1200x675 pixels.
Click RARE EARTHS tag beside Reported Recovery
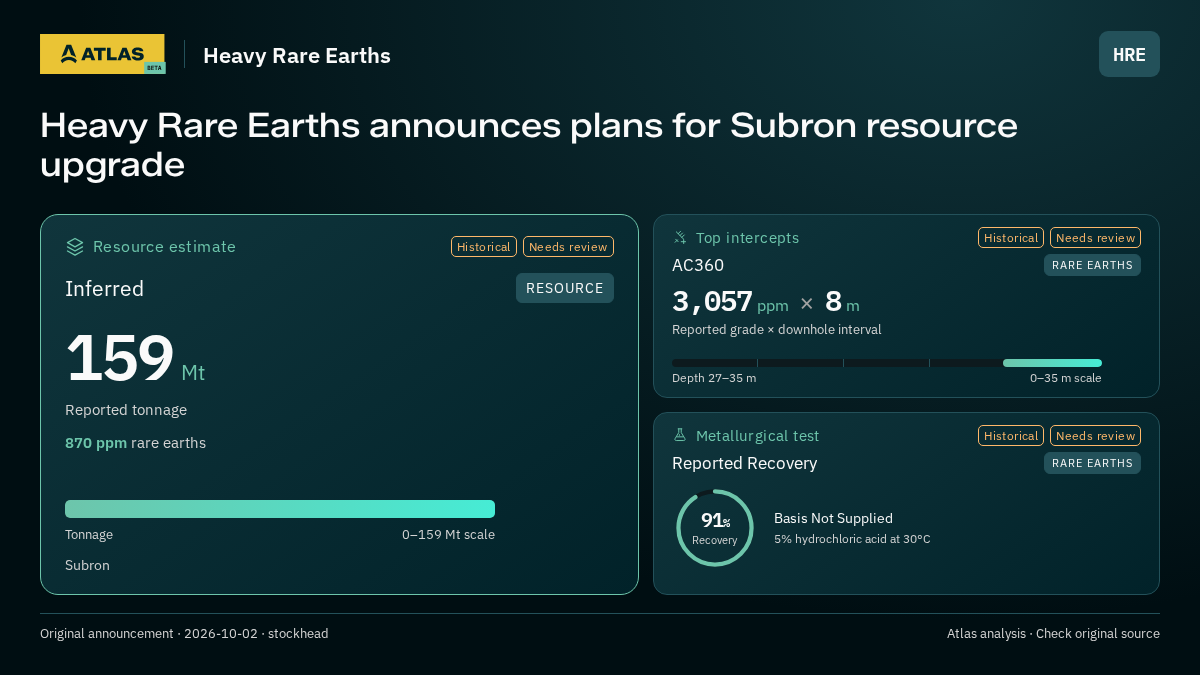pyautogui.click(x=1092, y=463)
